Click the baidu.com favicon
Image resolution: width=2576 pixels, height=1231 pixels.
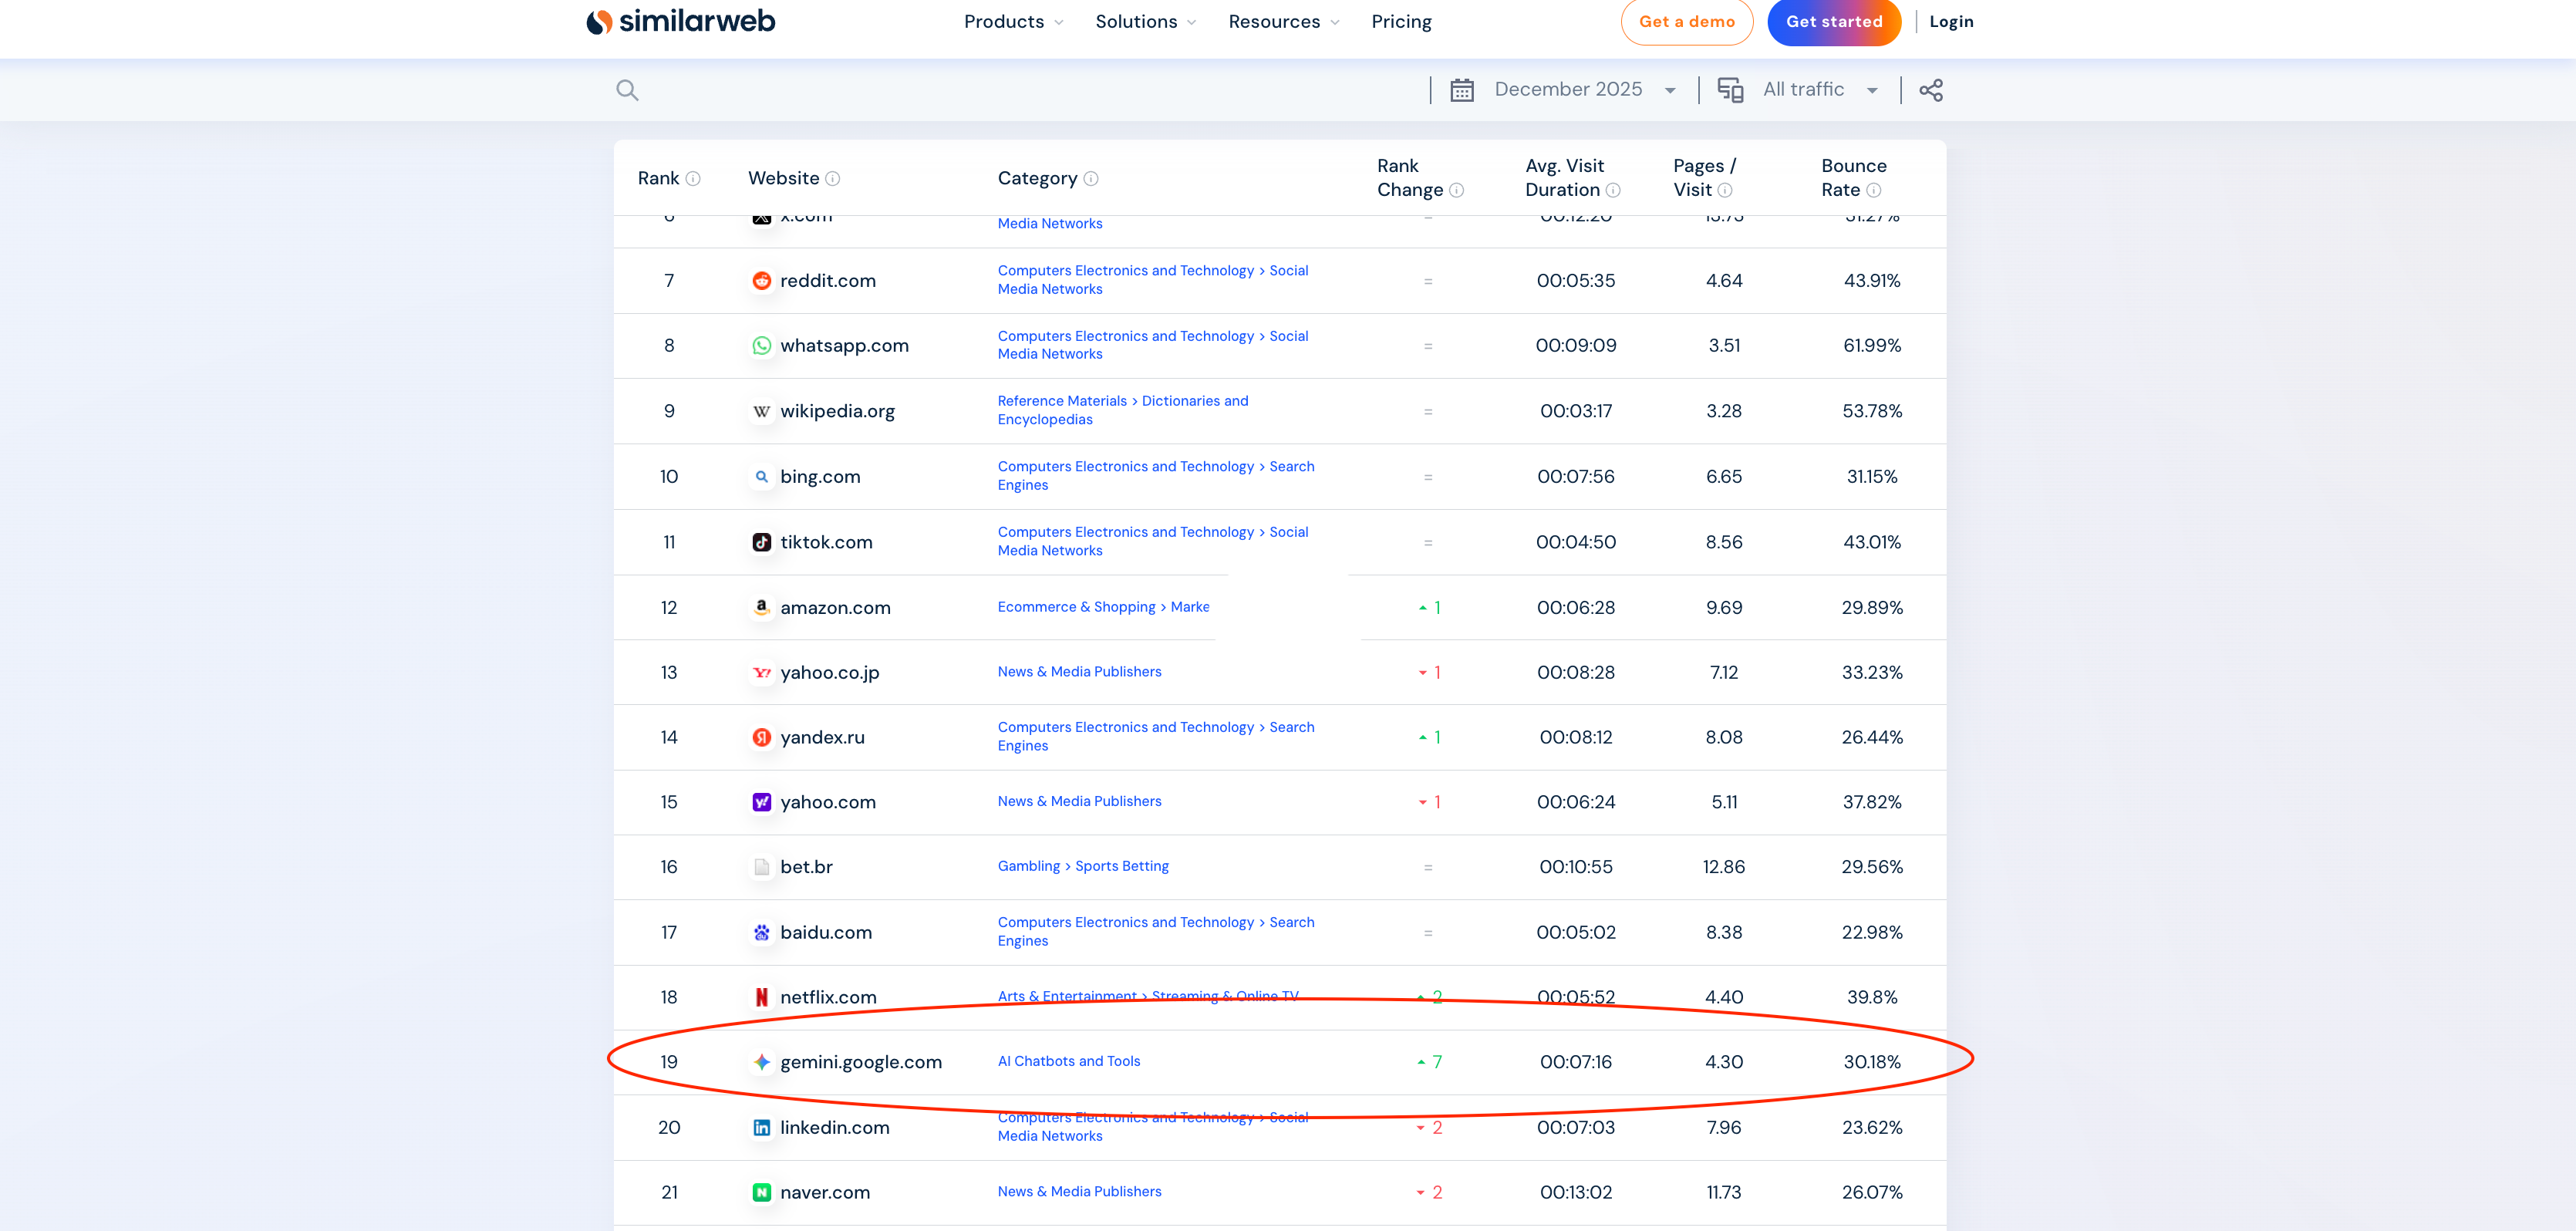(762, 933)
